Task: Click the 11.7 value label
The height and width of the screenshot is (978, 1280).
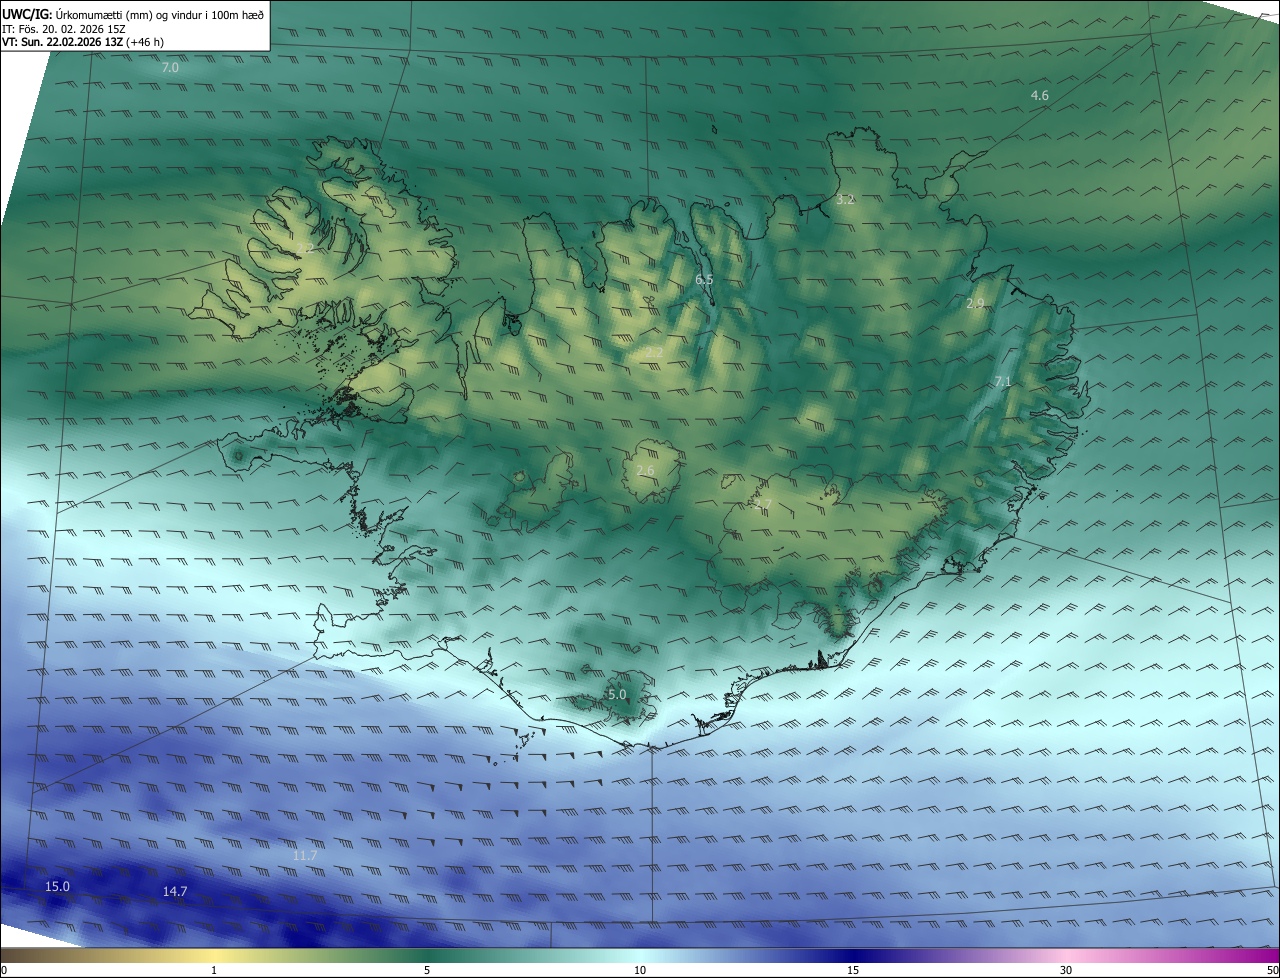Action: click(305, 855)
